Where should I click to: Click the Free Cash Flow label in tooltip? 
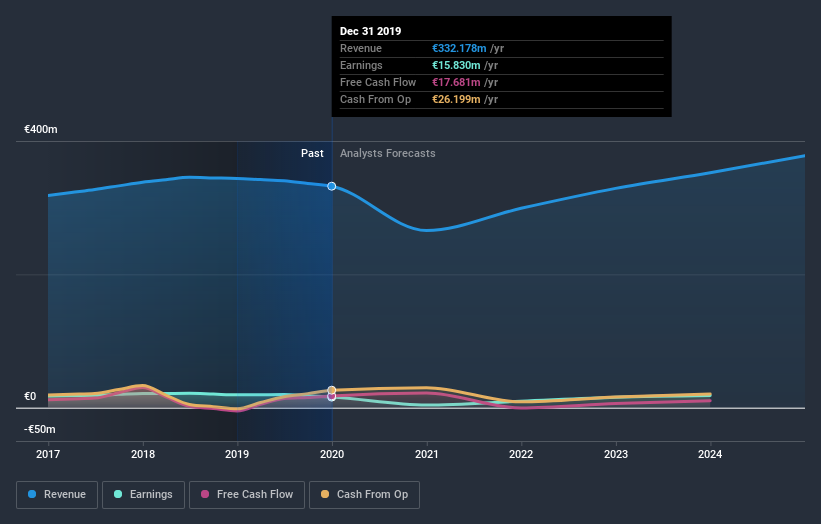tap(378, 82)
